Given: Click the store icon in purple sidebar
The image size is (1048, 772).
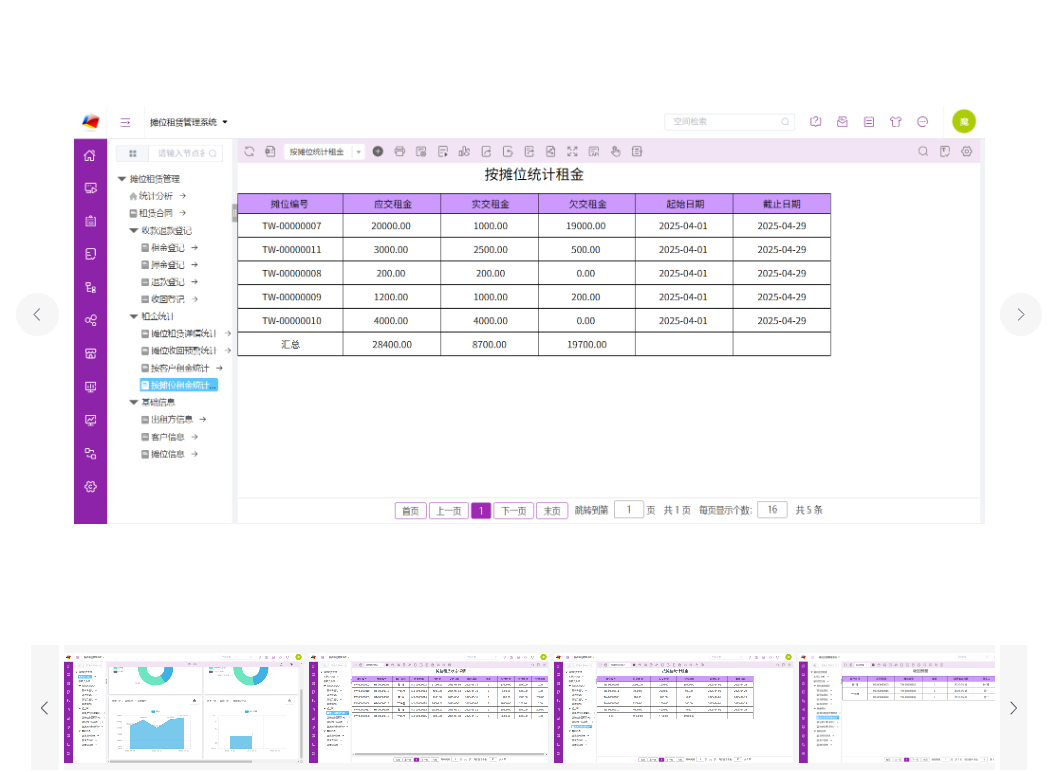Looking at the screenshot, I should 90,354.
